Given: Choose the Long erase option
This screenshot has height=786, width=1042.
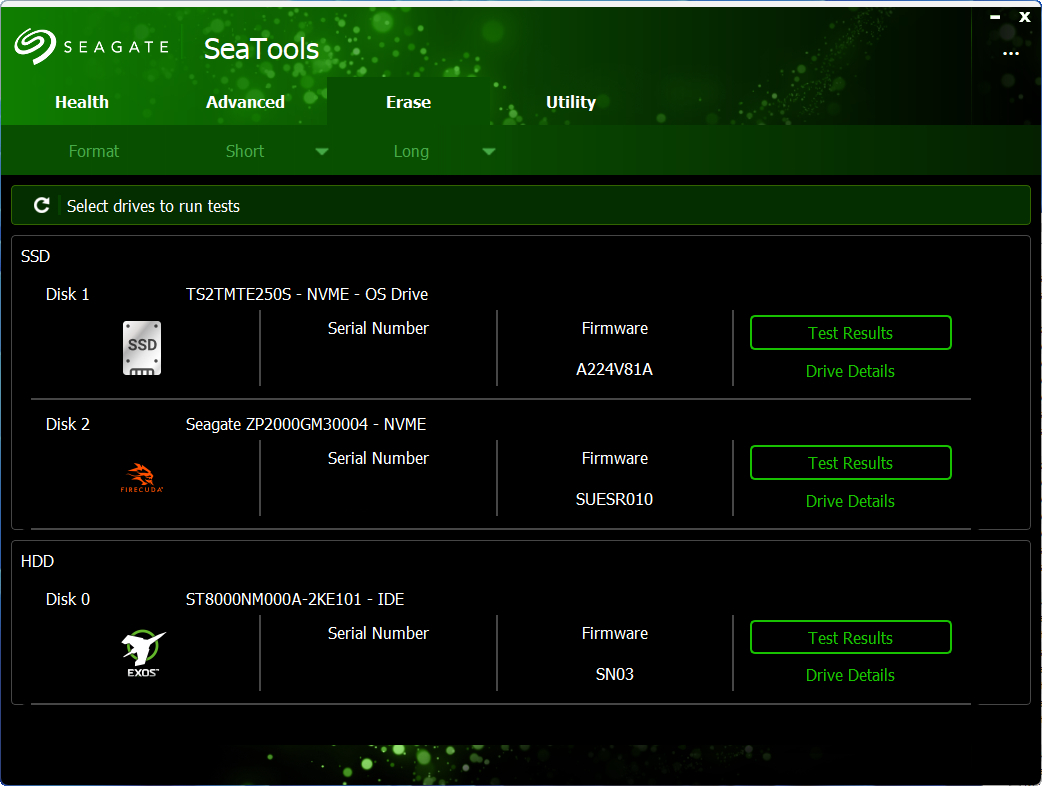Looking at the screenshot, I should [411, 151].
